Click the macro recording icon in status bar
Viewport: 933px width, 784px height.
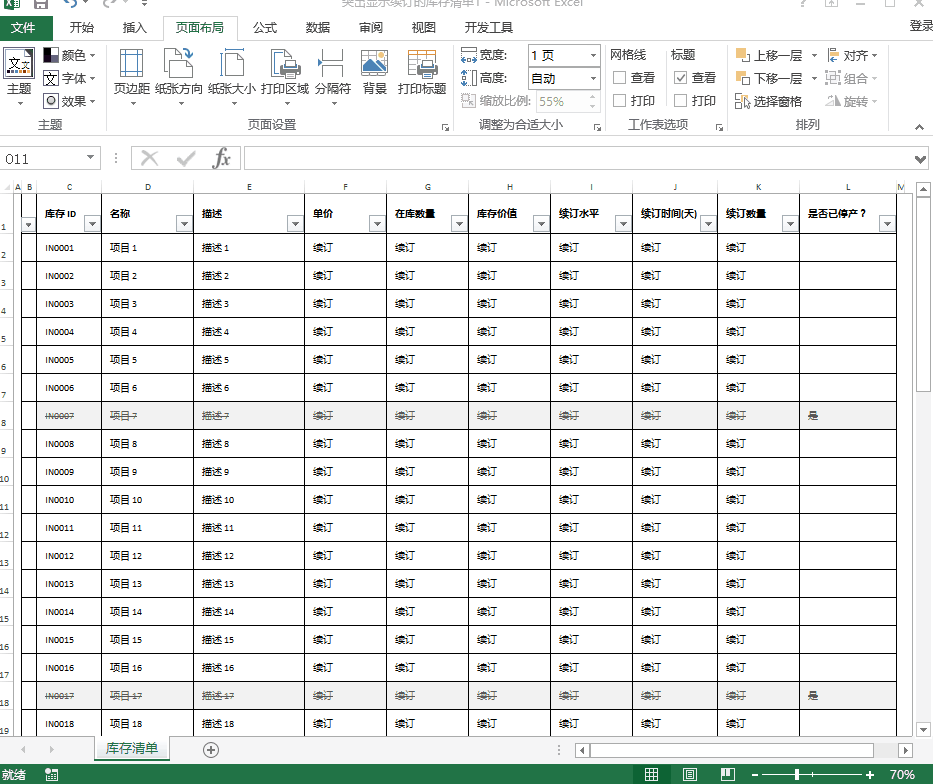pos(52,774)
